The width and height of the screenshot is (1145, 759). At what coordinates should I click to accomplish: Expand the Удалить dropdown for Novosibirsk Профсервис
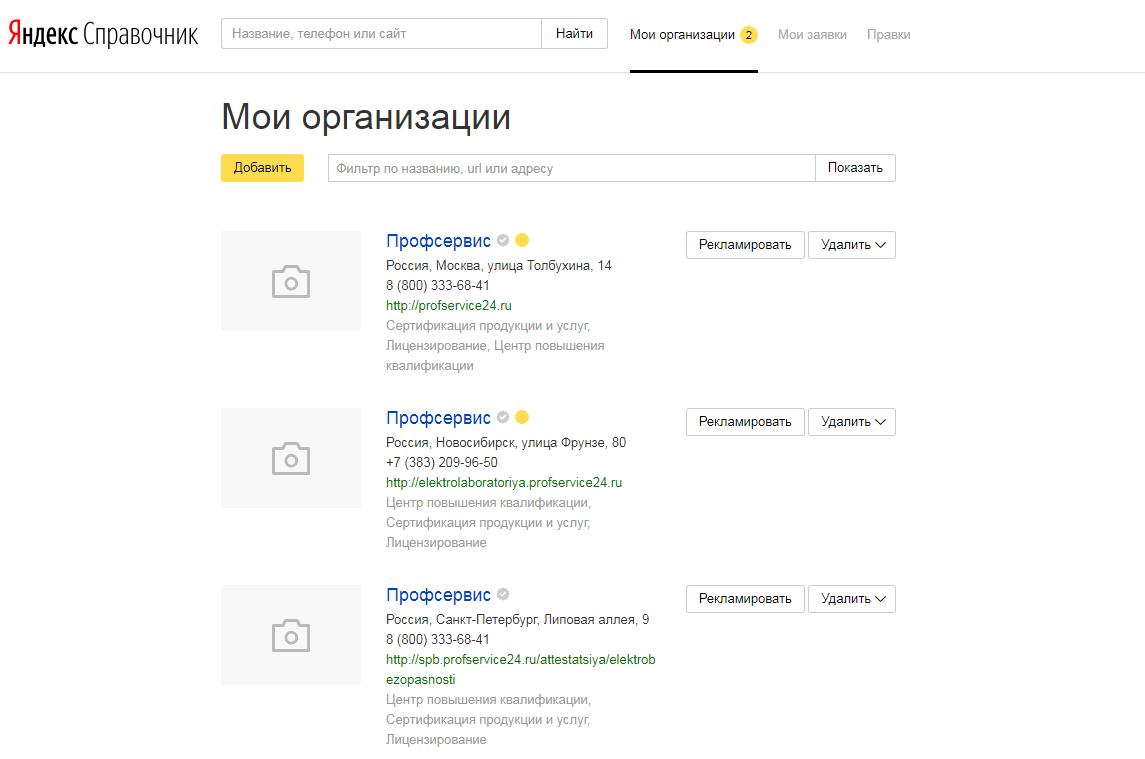point(851,422)
